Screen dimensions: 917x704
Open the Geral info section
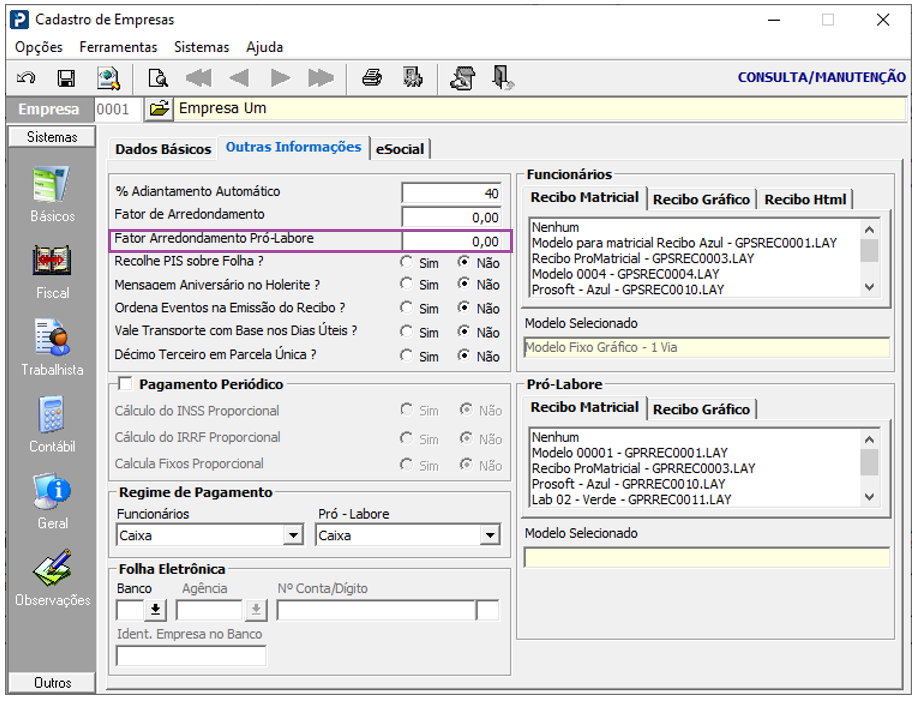click(x=52, y=499)
